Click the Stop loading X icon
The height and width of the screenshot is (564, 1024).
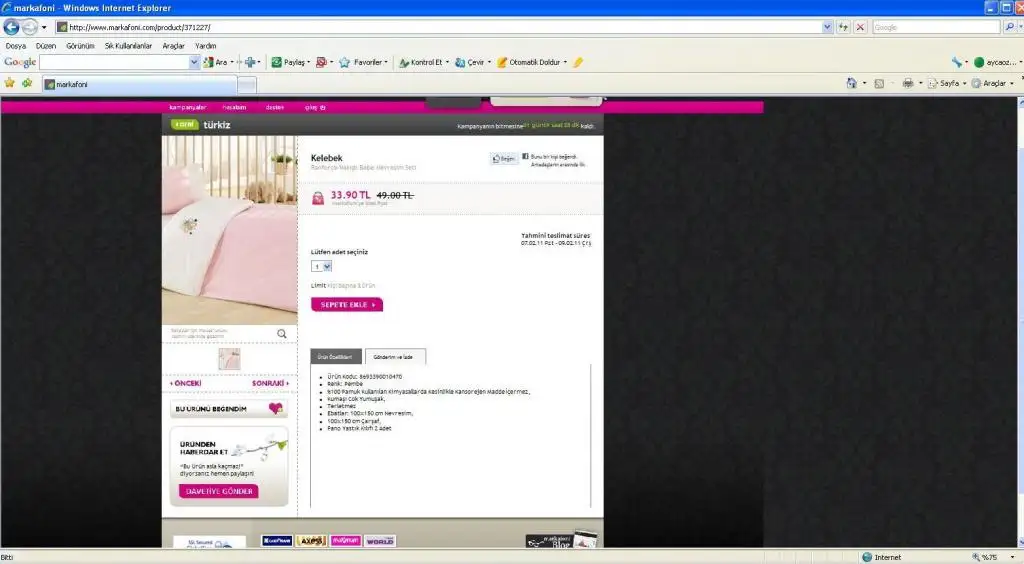tap(859, 27)
